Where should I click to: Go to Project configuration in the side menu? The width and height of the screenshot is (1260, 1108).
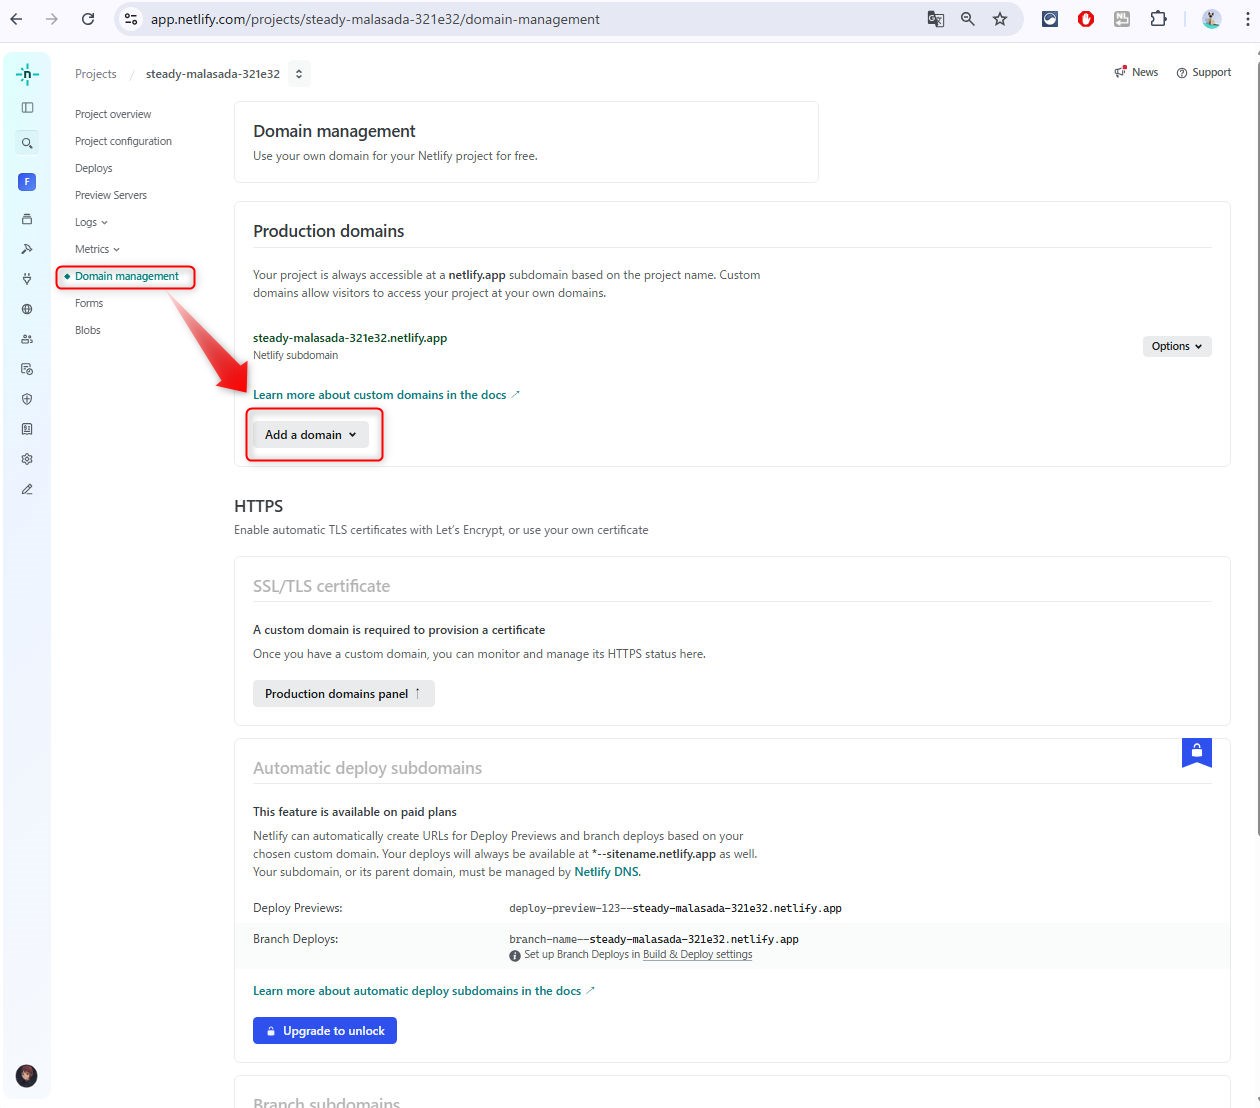pos(123,141)
